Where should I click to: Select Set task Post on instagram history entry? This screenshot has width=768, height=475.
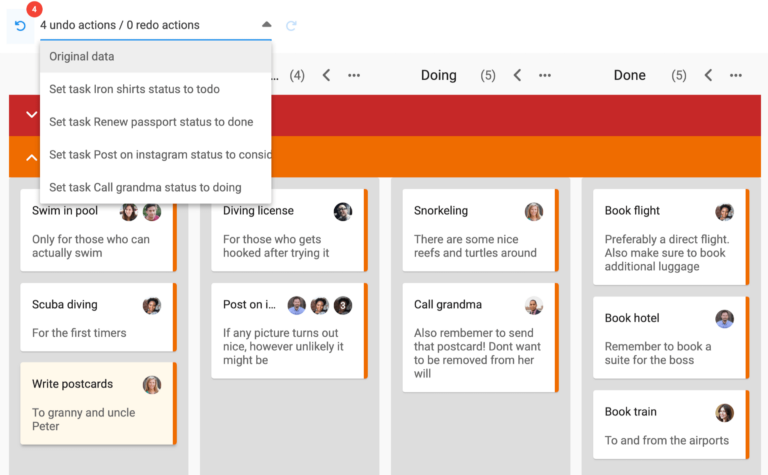(155, 155)
